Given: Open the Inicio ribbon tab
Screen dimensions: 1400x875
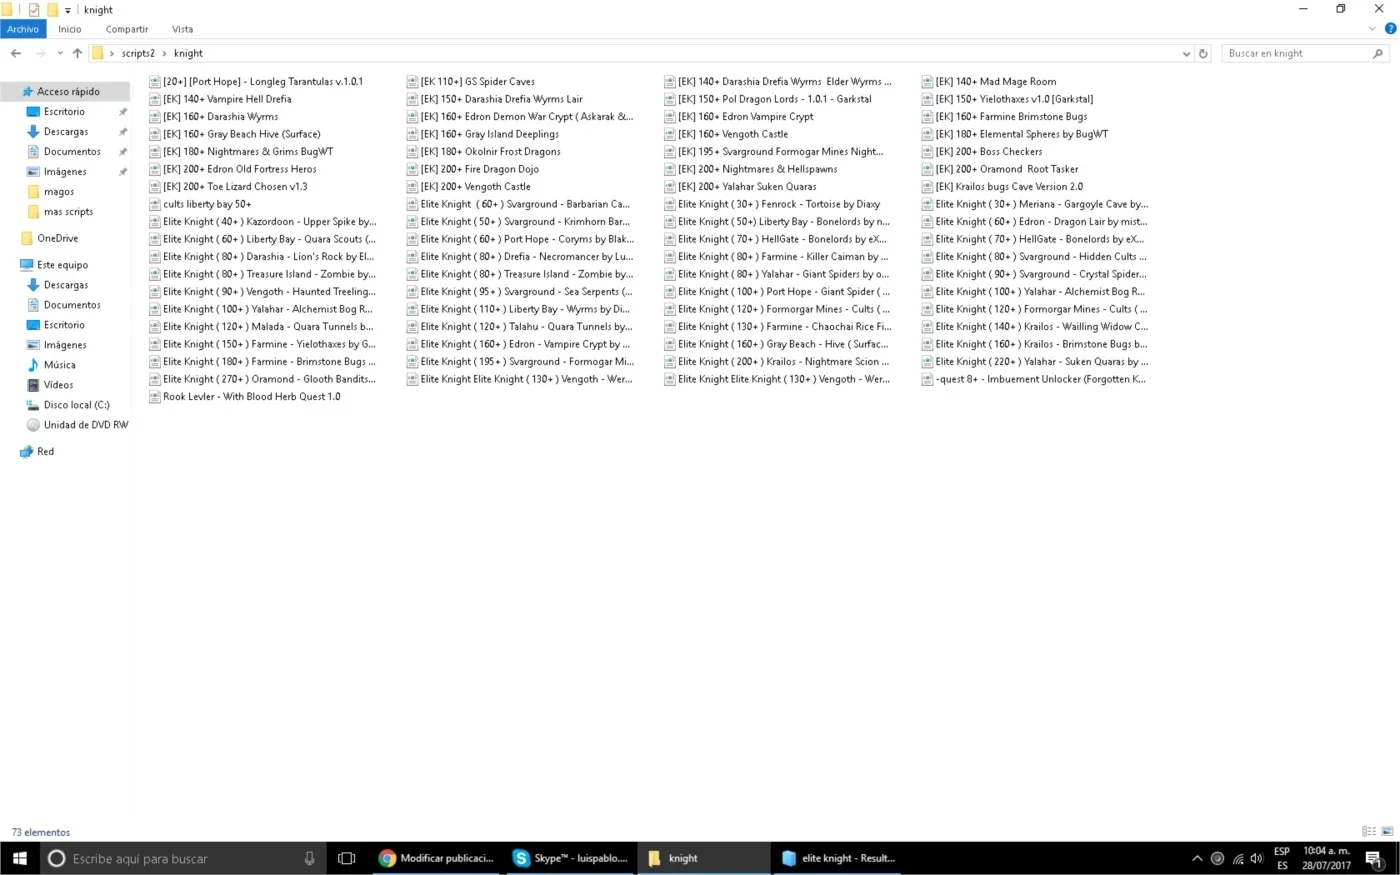Looking at the screenshot, I should 69,29.
